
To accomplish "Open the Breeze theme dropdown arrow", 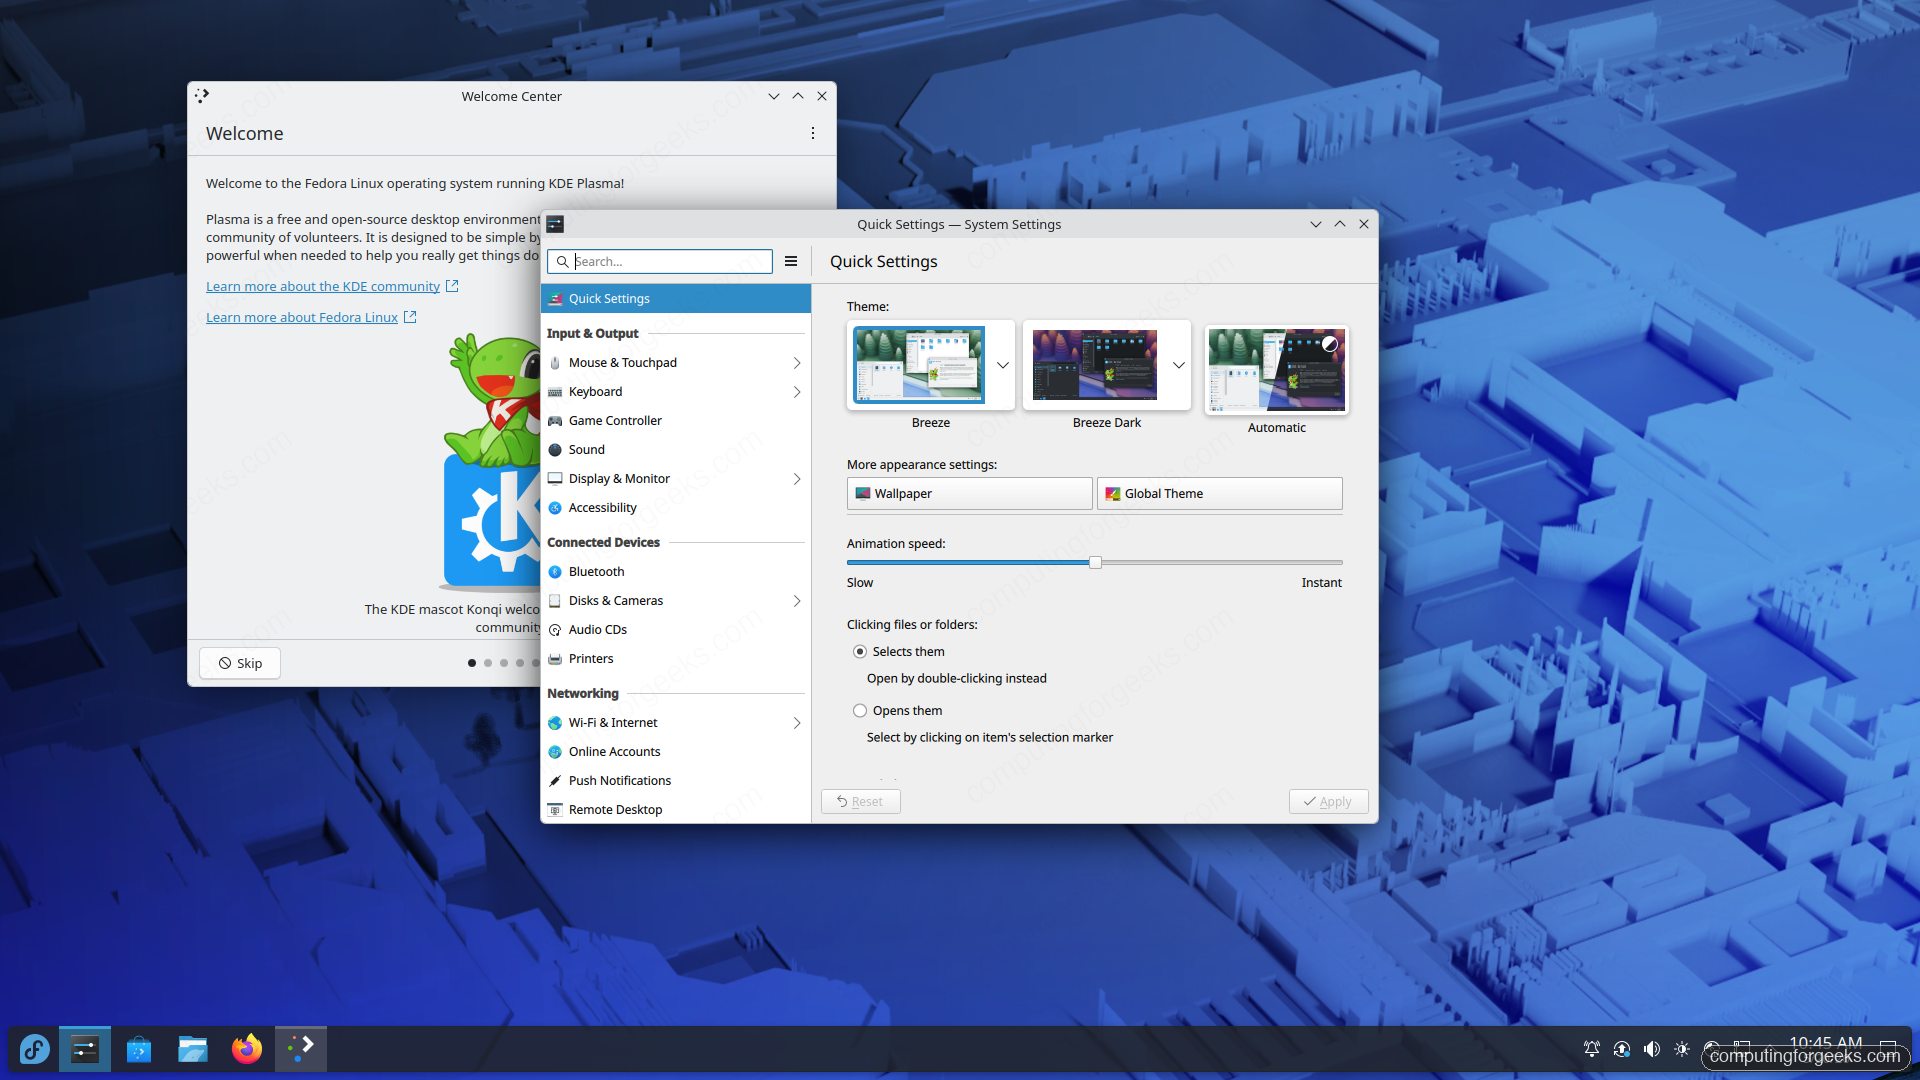I will (1003, 365).
